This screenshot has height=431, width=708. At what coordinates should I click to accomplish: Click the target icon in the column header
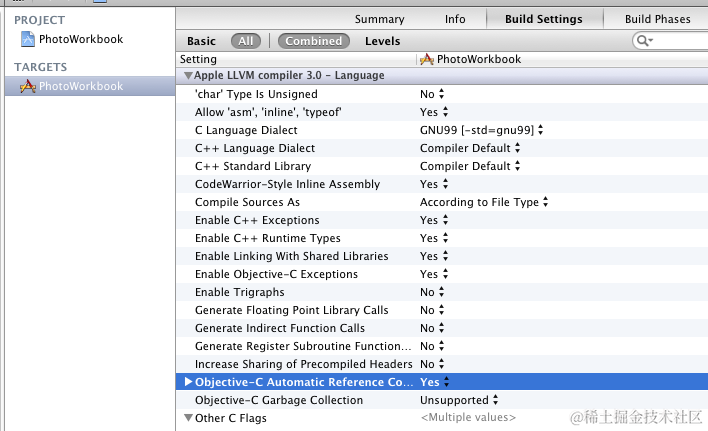tap(426, 59)
